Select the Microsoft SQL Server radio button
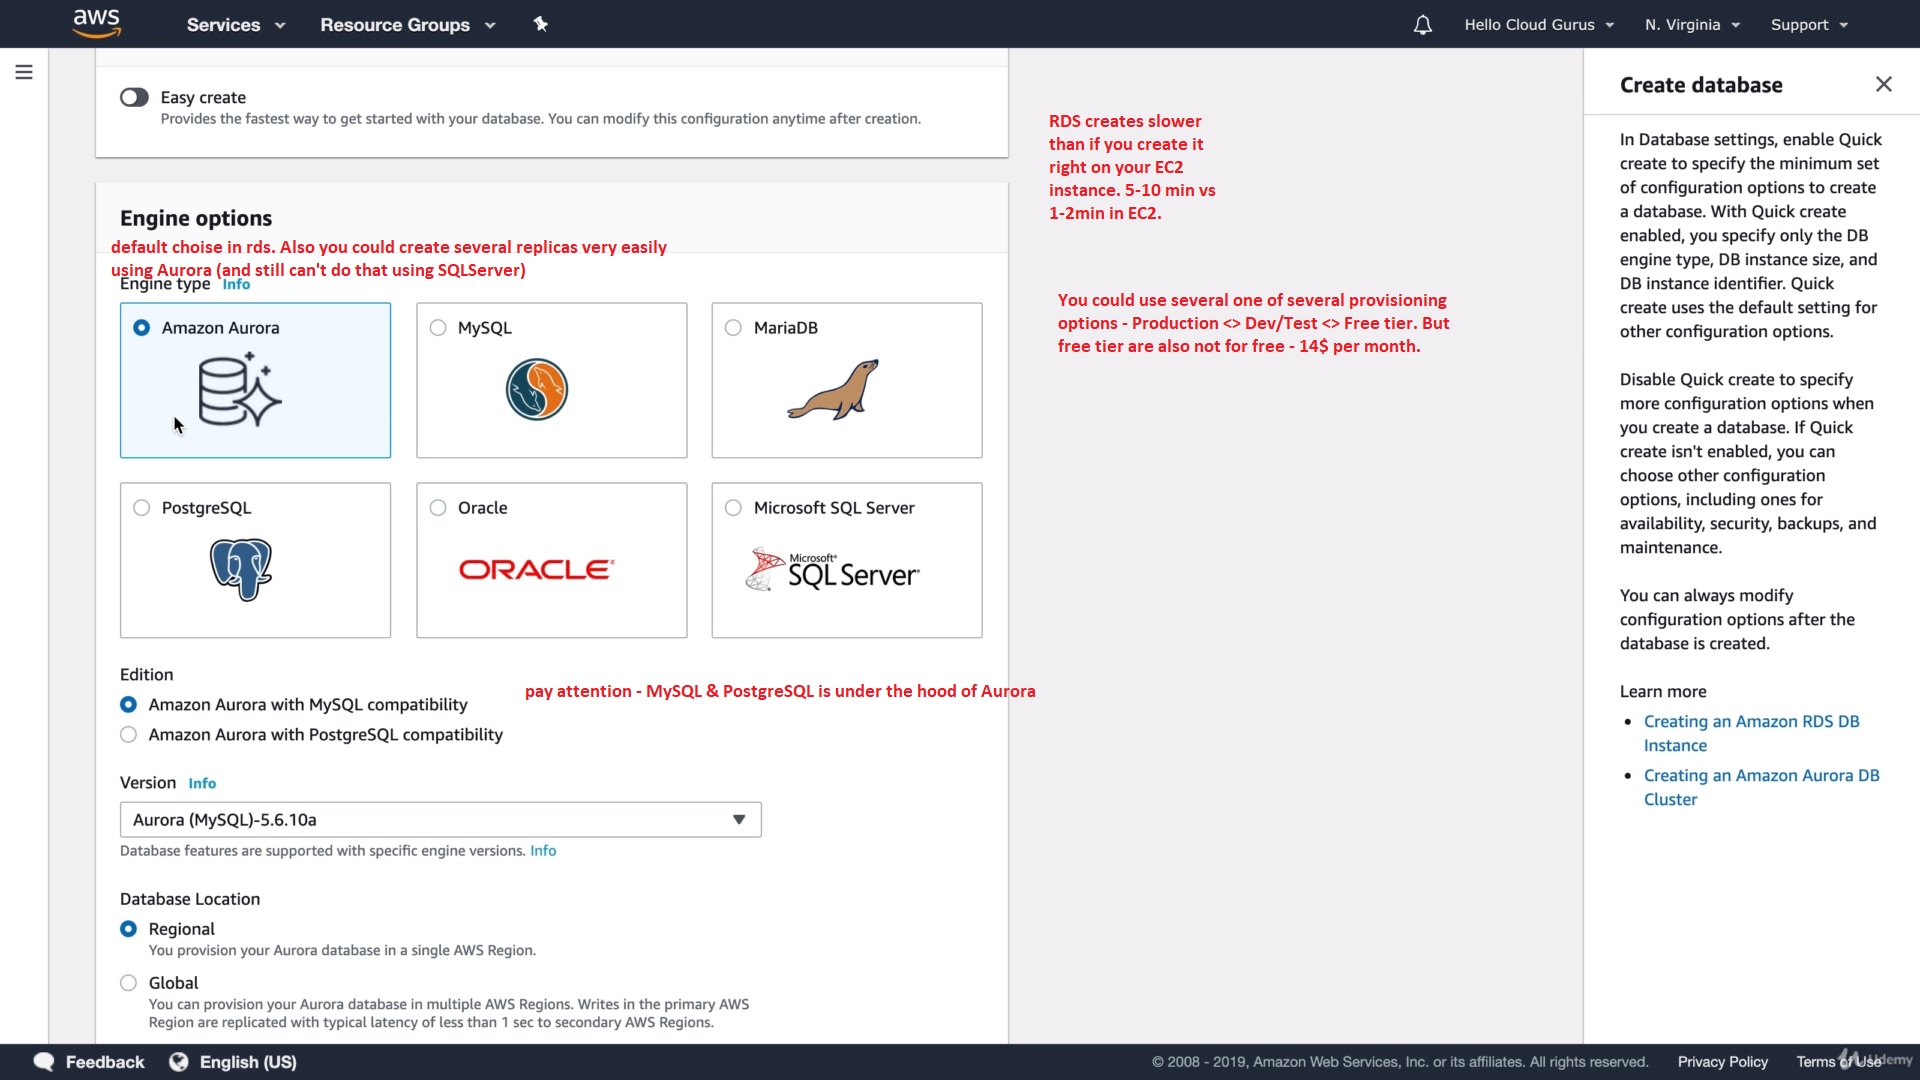Screen dimensions: 1920x1080 click(733, 508)
